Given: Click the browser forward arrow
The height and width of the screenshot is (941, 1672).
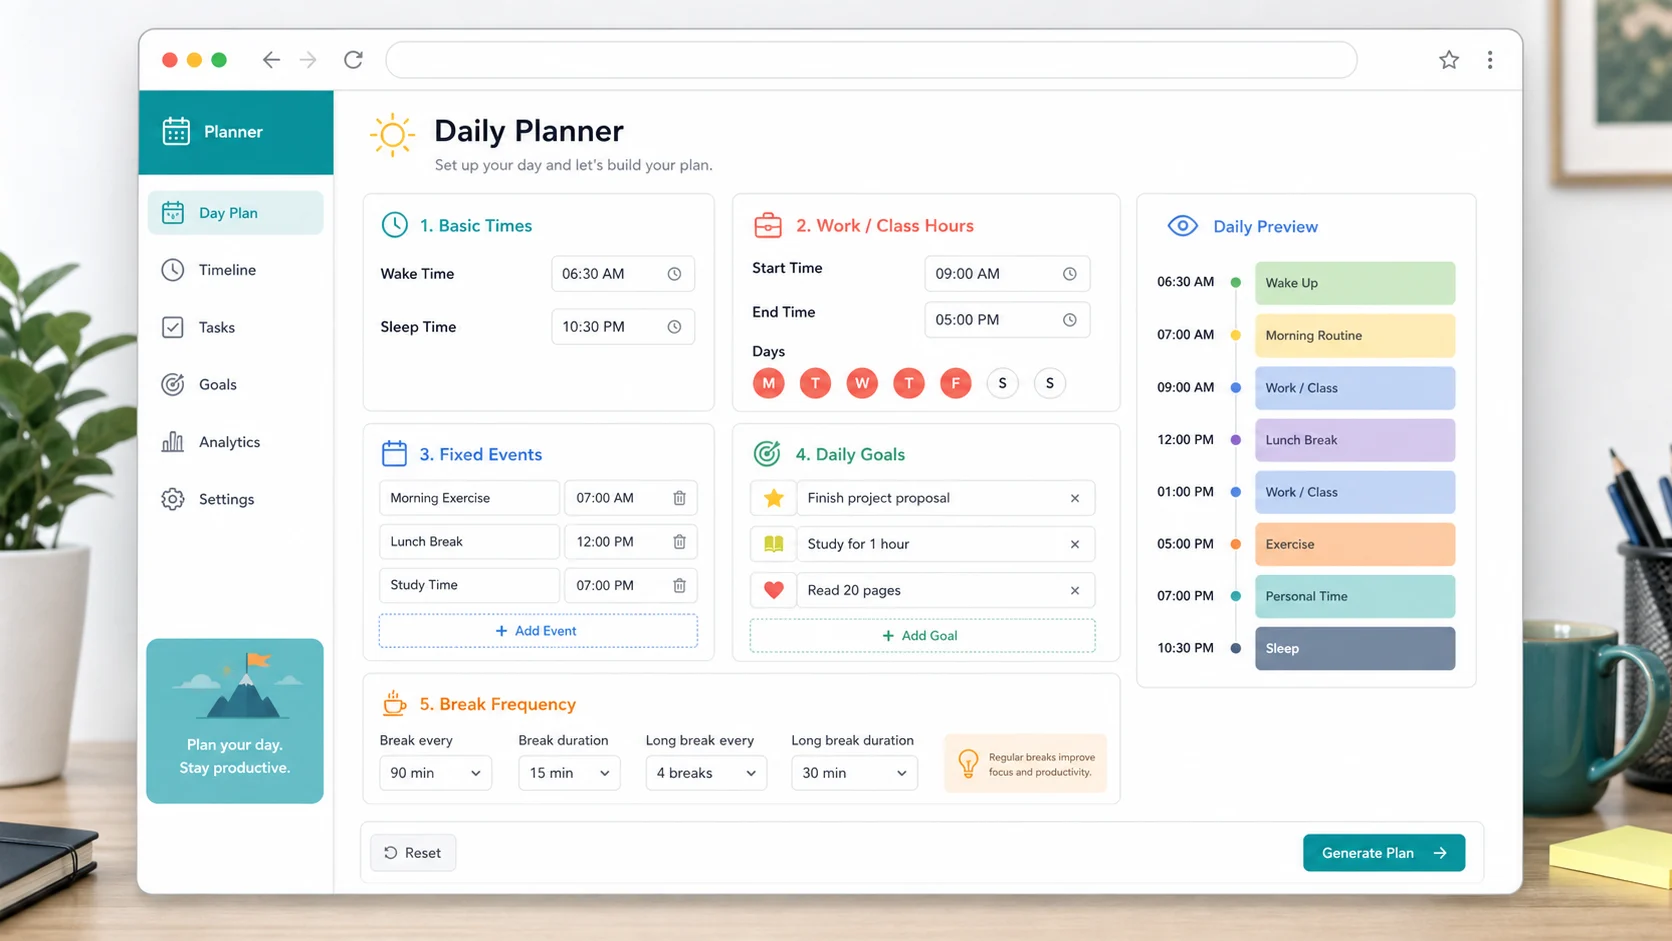Looking at the screenshot, I should (308, 60).
